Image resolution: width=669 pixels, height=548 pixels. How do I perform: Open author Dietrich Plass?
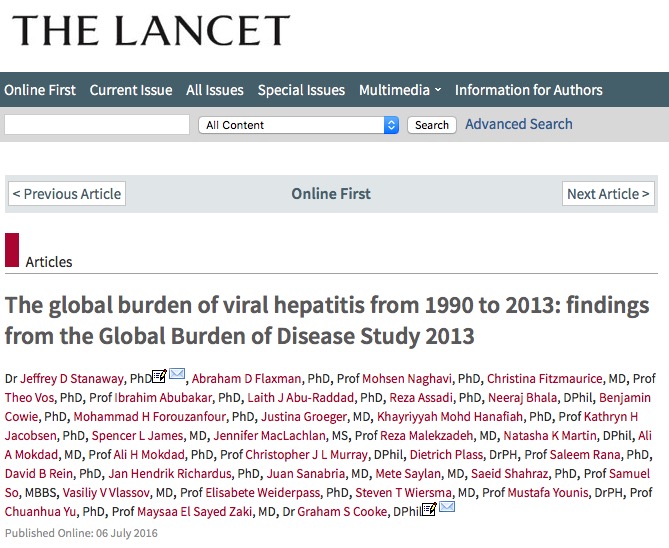pos(446,455)
